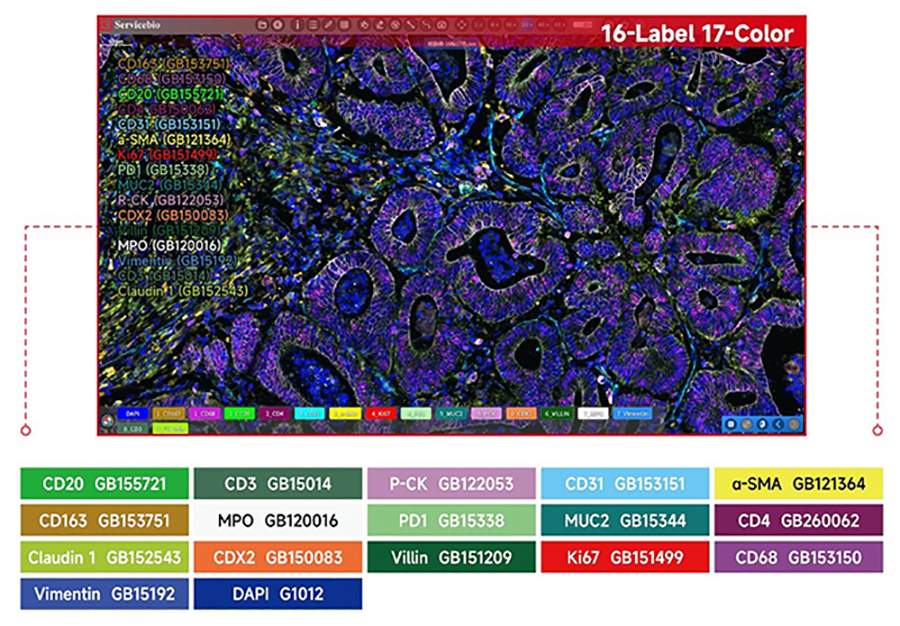Toggle the 4_Ki67 red channel chip
Image resolution: width=900 pixels, height=626 pixels.
[381, 413]
